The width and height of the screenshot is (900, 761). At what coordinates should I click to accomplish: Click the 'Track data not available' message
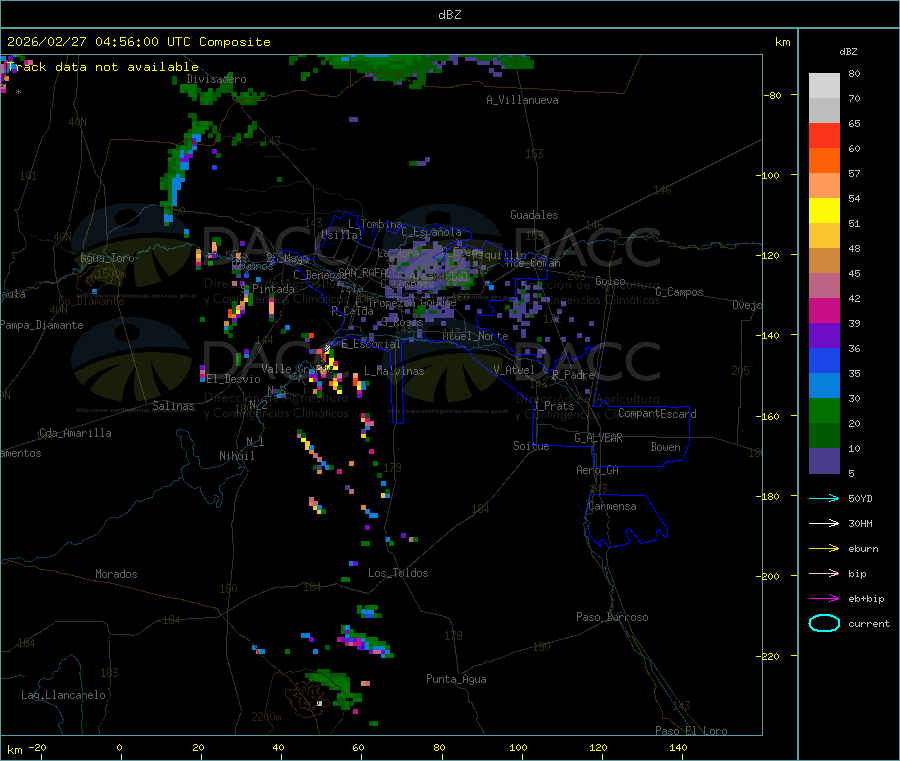click(103, 67)
